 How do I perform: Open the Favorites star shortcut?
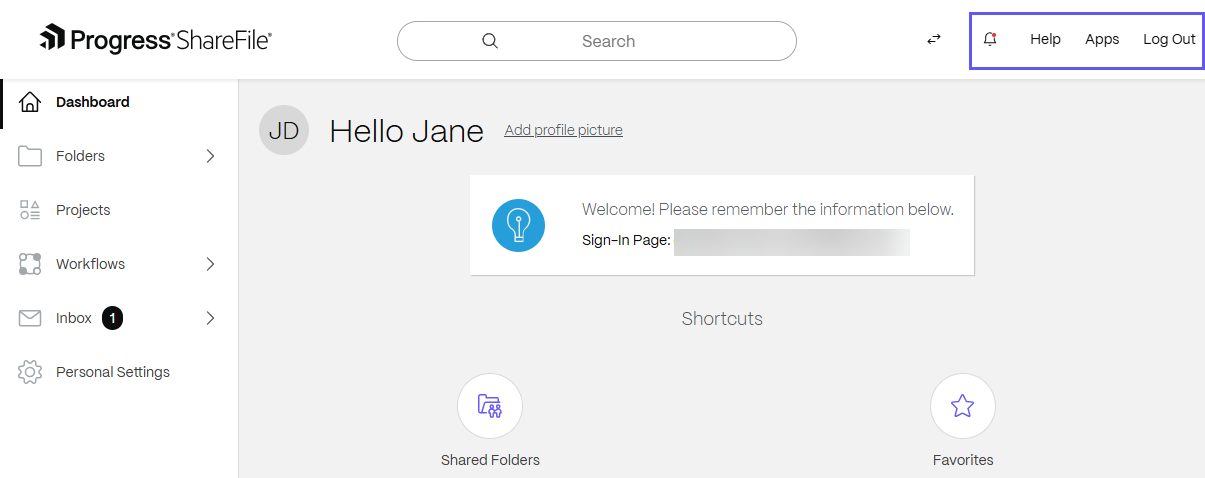tap(962, 405)
